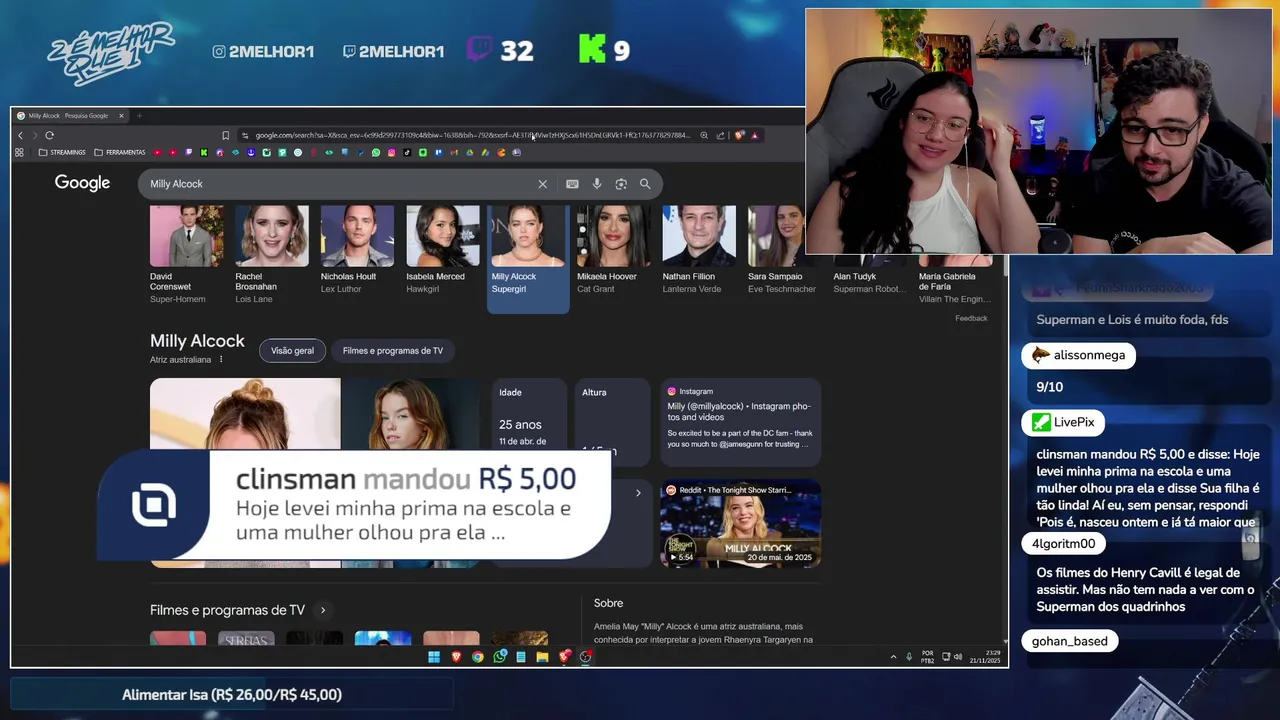
Task: Click the Brave Shields lion icon
Action: (739, 135)
